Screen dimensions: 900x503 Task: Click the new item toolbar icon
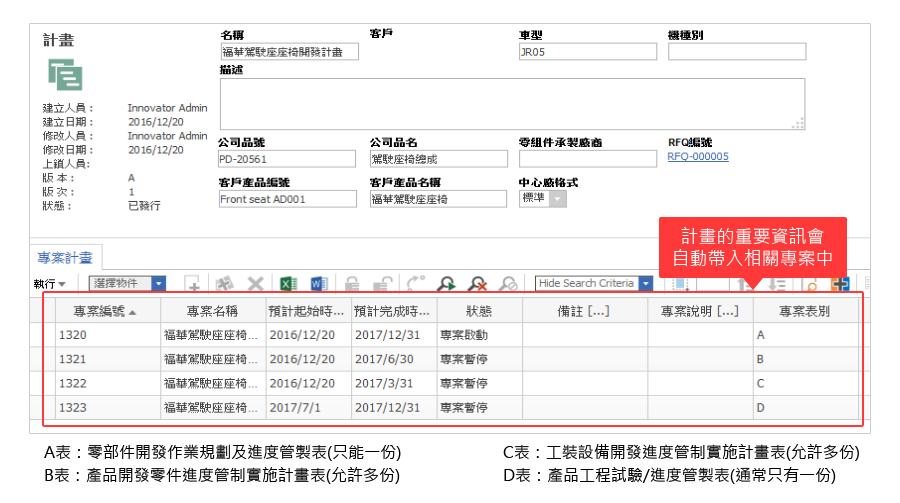tap(193, 284)
